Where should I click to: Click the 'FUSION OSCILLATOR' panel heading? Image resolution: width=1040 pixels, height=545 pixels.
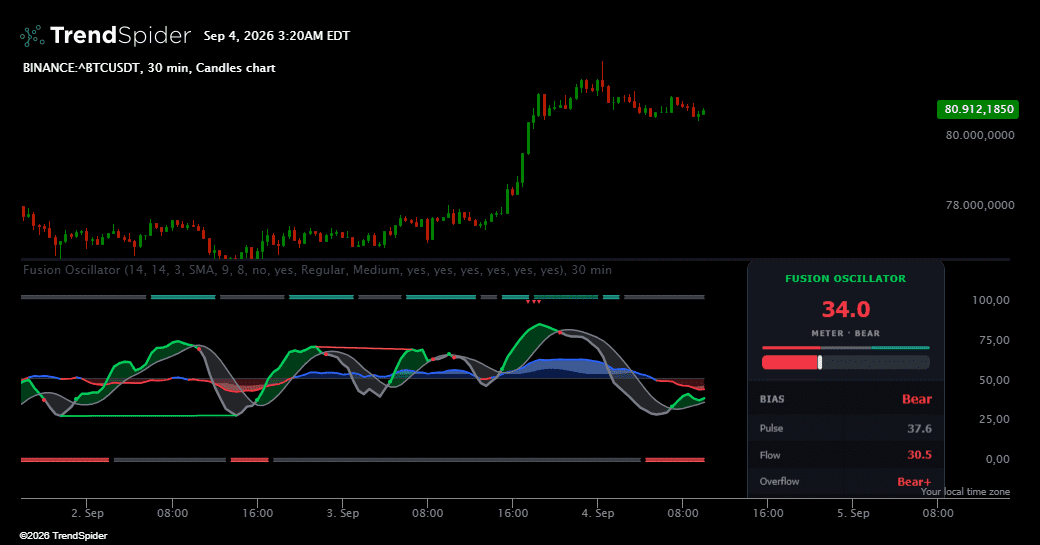[x=846, y=278]
